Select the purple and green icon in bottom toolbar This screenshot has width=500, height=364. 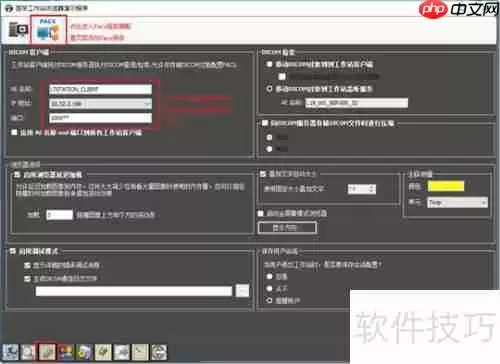pyautogui.click(x=84, y=352)
